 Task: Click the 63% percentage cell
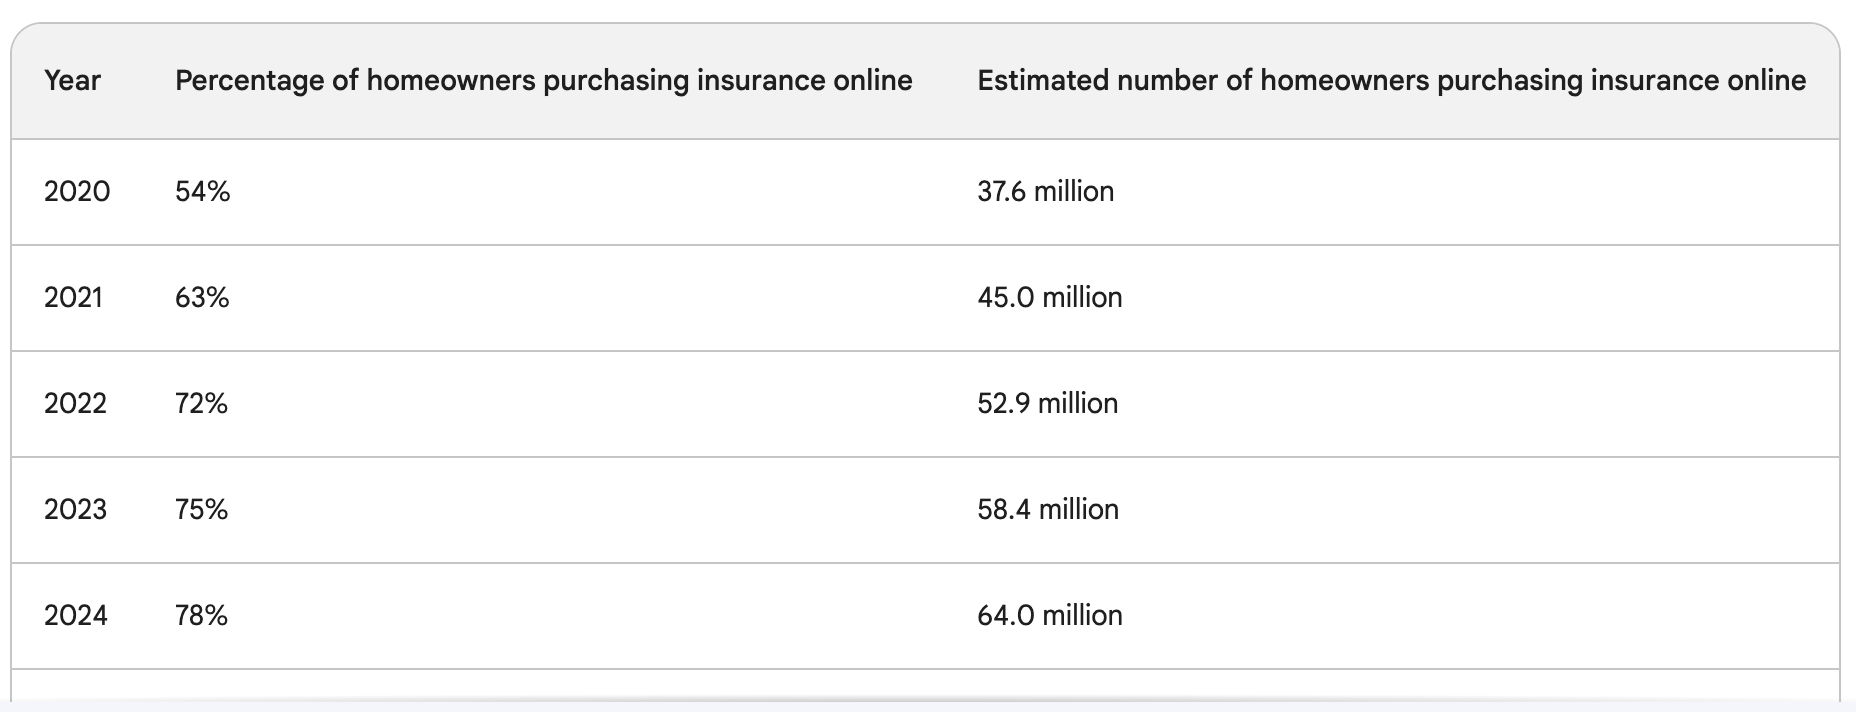point(202,298)
